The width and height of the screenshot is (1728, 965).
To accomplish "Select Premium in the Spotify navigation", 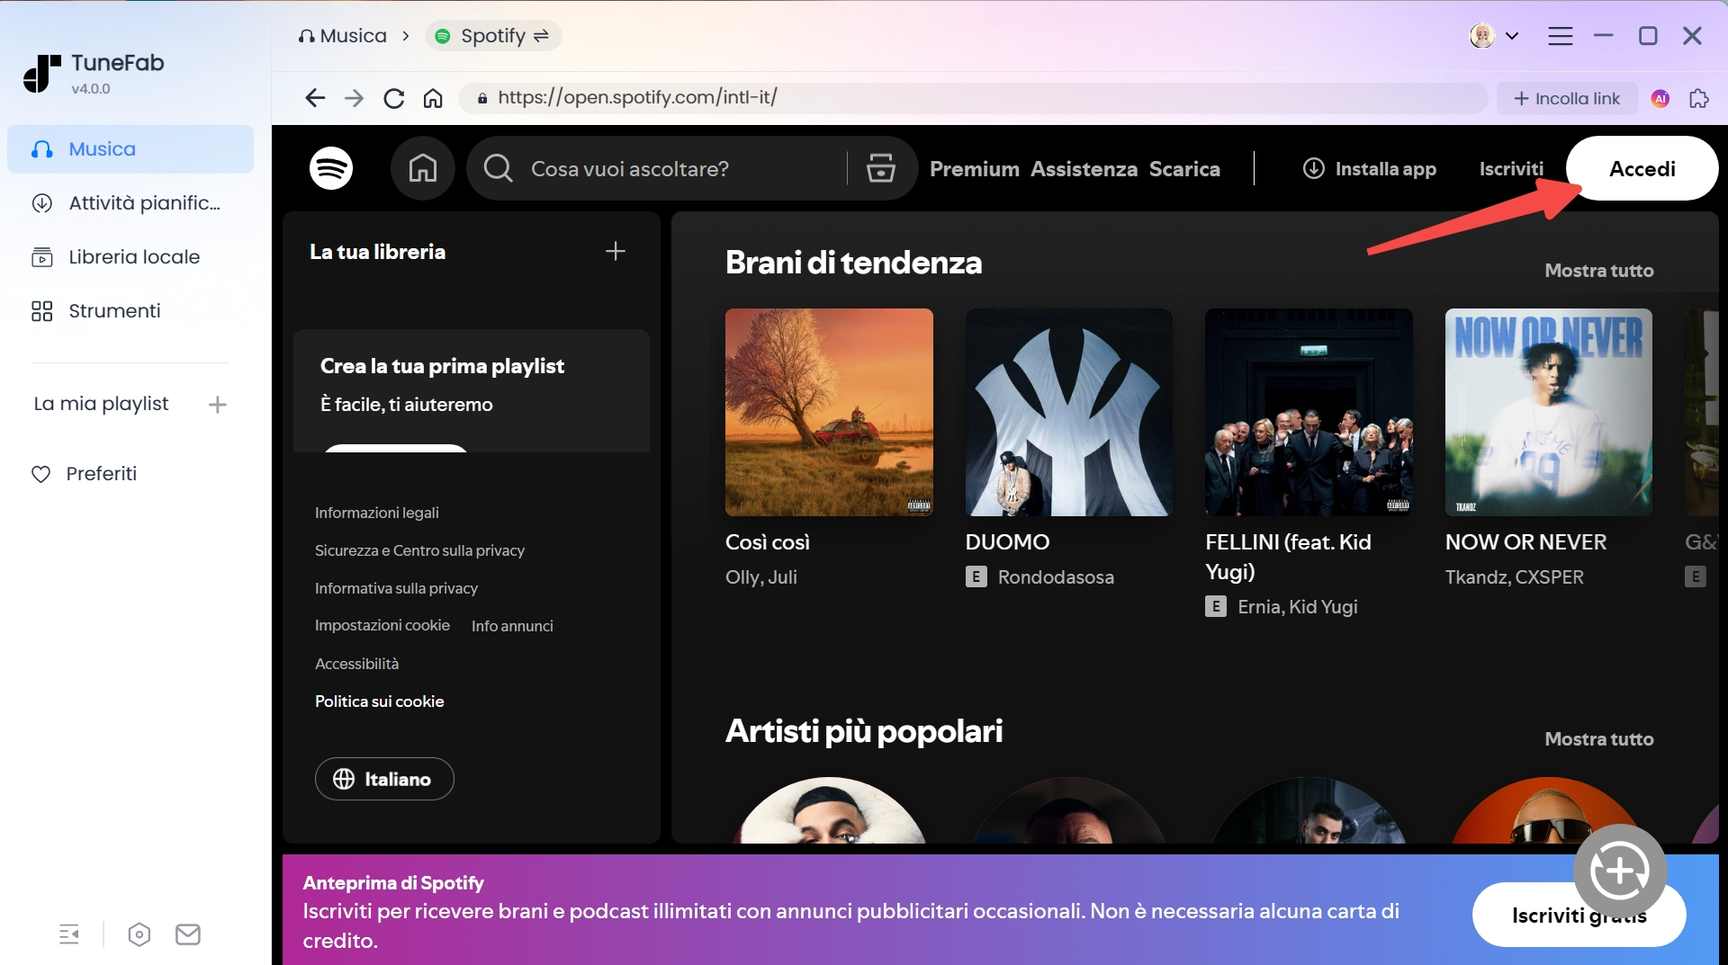I will [974, 168].
